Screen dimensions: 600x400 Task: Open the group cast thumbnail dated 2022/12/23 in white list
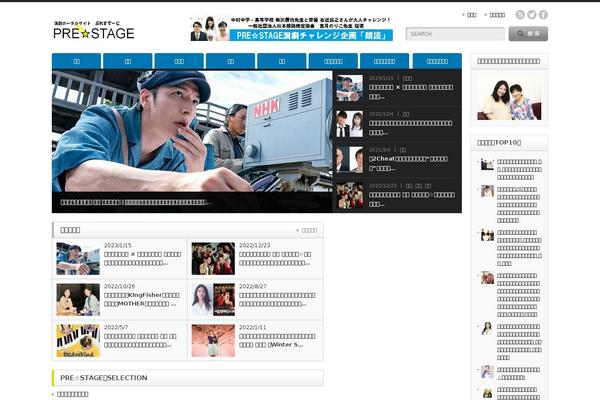[x=213, y=258]
